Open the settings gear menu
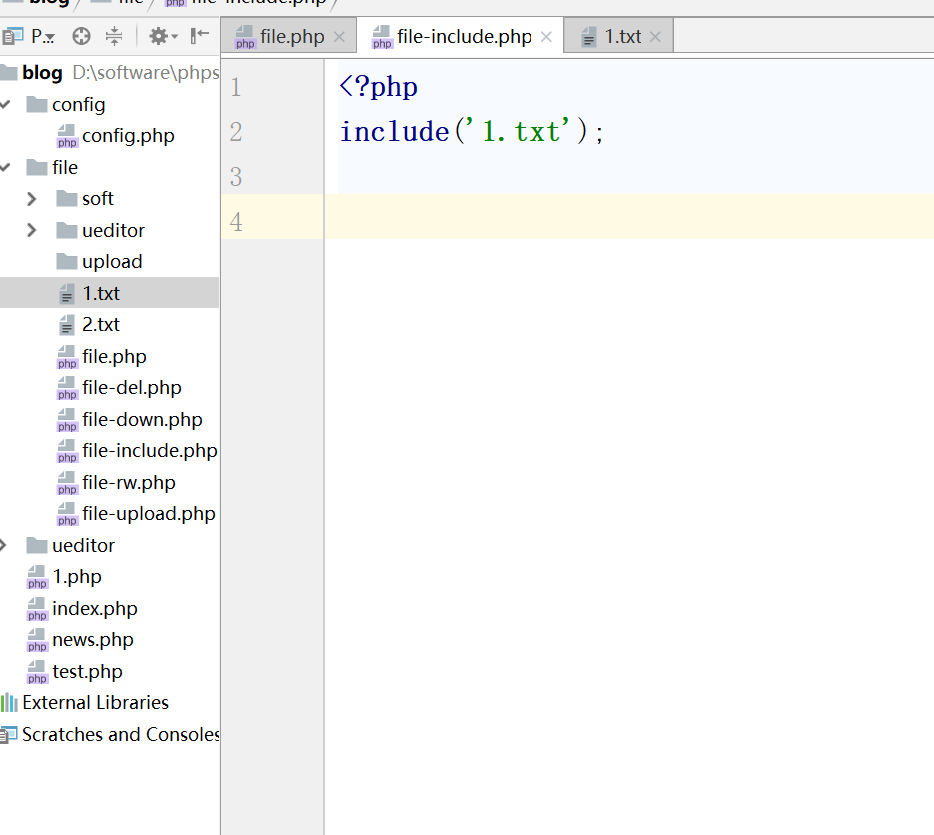Image resolution: width=934 pixels, height=835 pixels. coord(163,37)
